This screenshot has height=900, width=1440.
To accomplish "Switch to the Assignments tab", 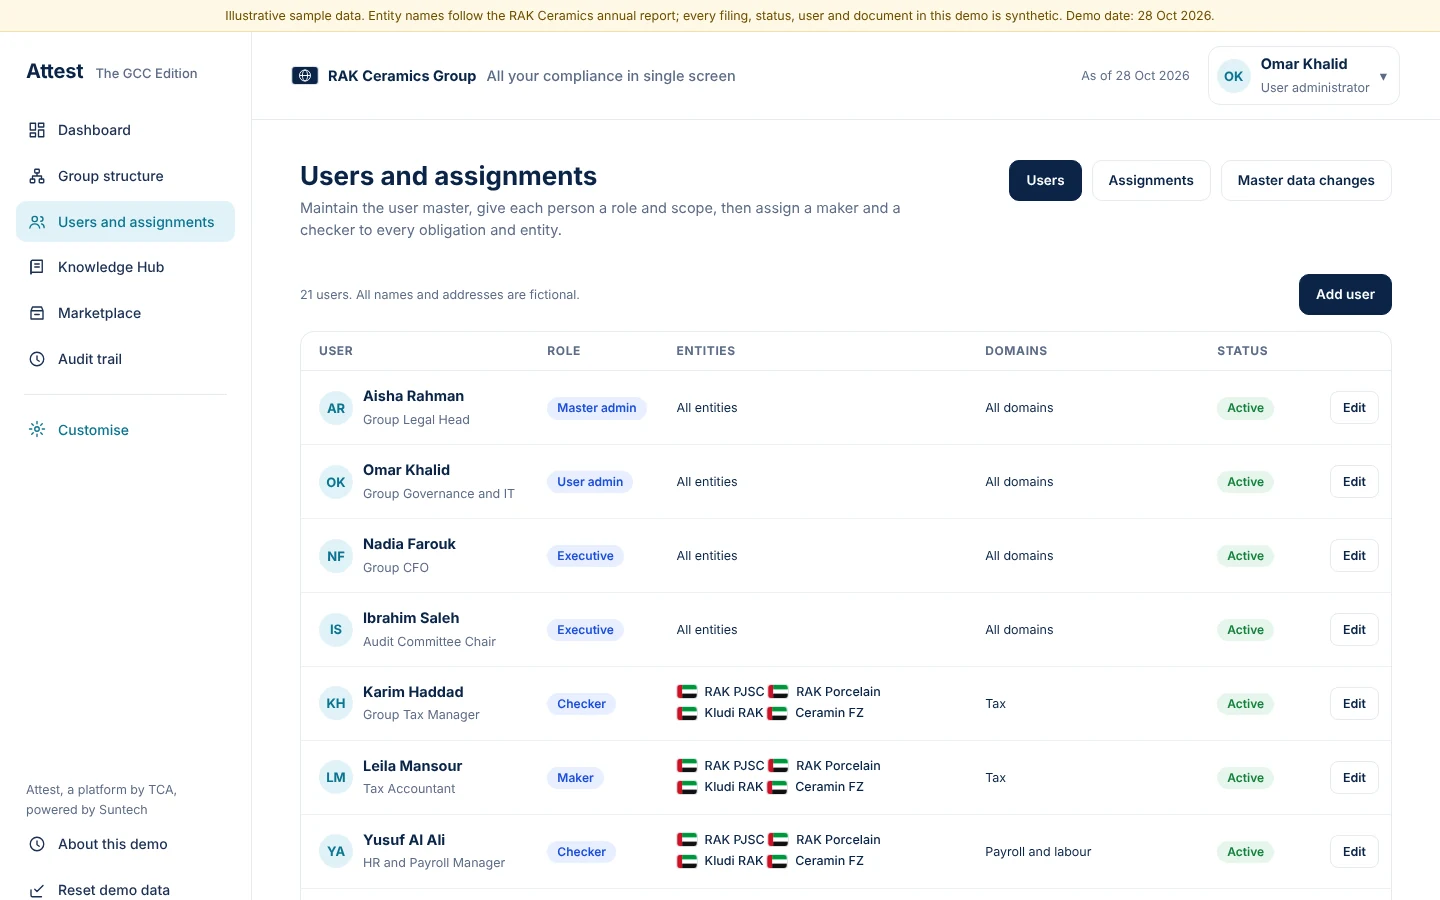I will click(1151, 181).
